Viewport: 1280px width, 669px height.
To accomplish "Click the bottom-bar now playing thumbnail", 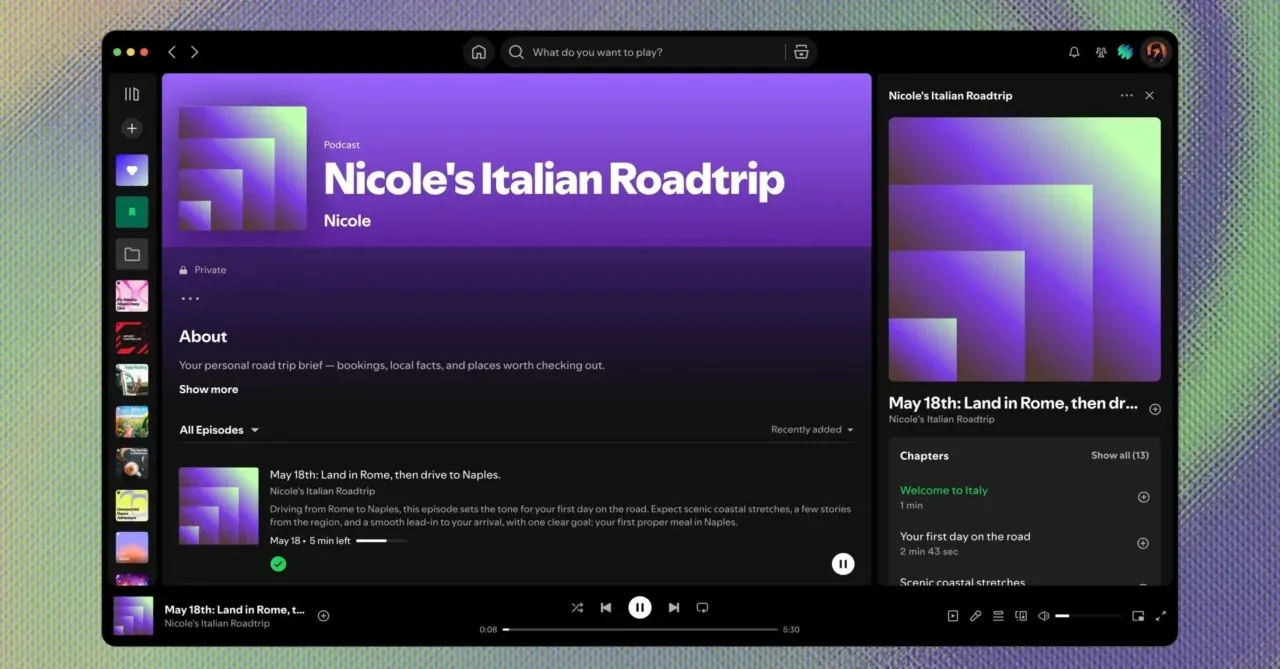I will click(133, 616).
